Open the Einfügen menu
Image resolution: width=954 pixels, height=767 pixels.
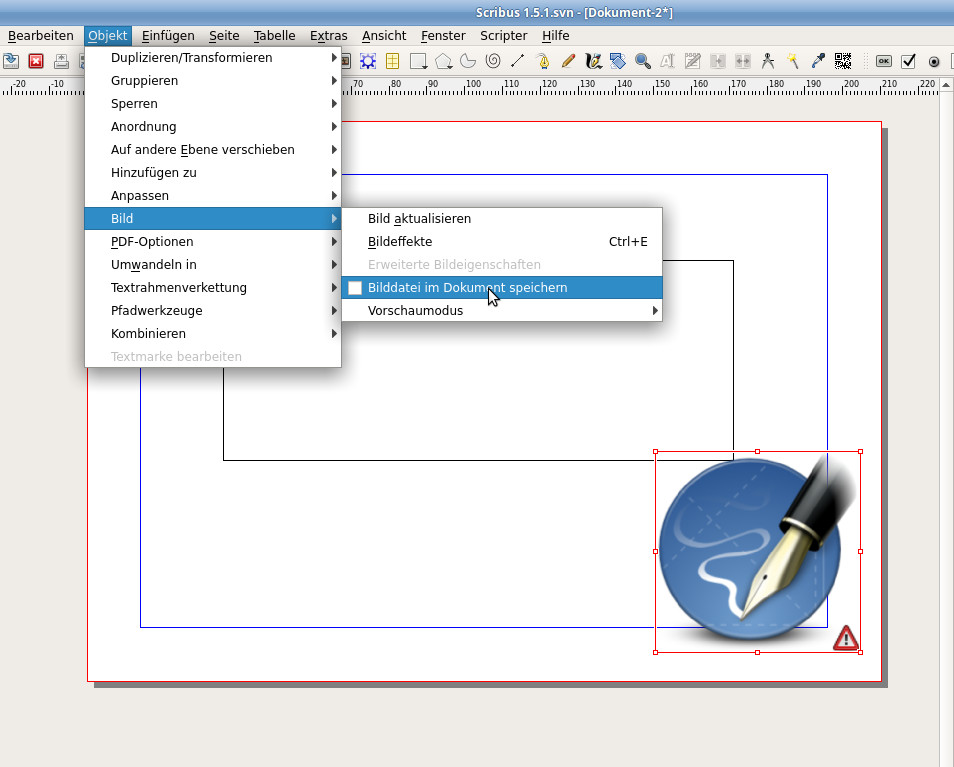pos(168,36)
